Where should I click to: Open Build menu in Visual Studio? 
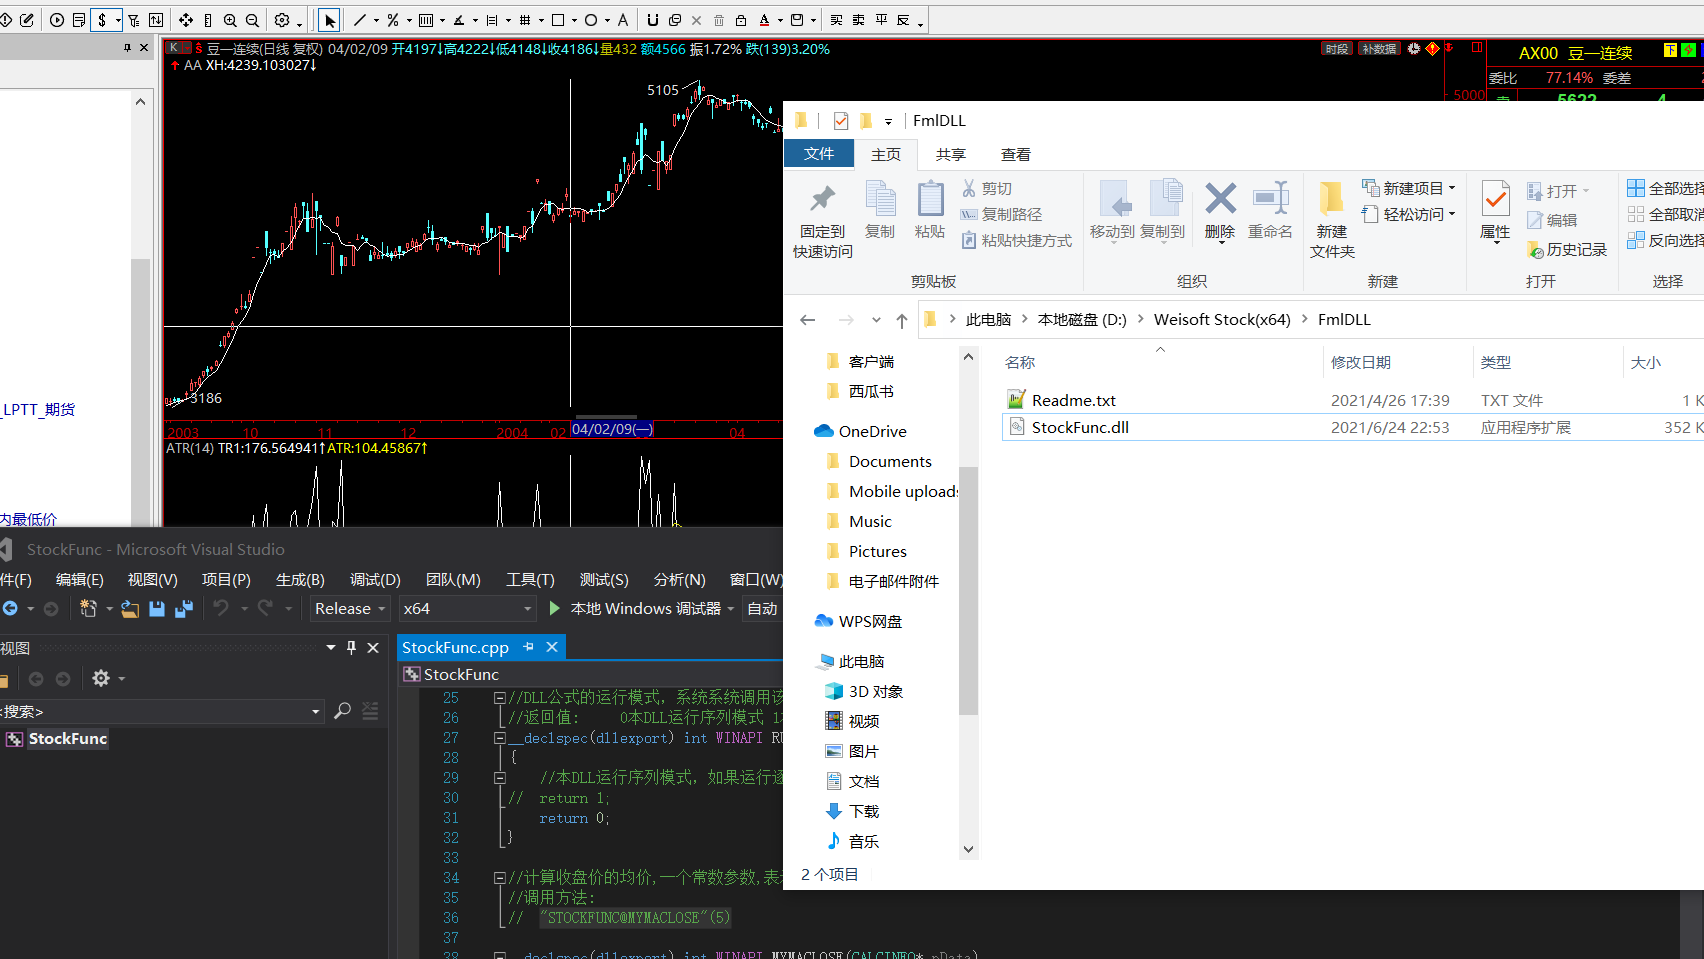pos(300,579)
